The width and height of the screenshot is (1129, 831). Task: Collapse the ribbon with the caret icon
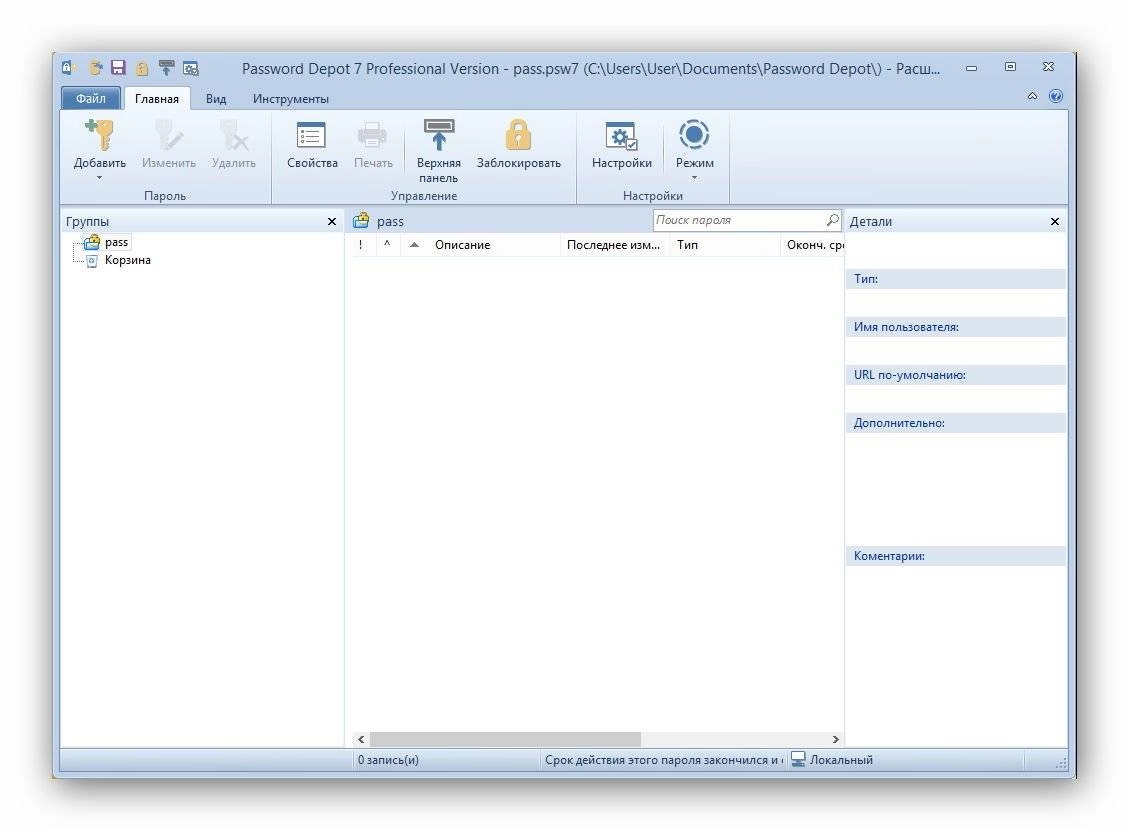click(1033, 96)
